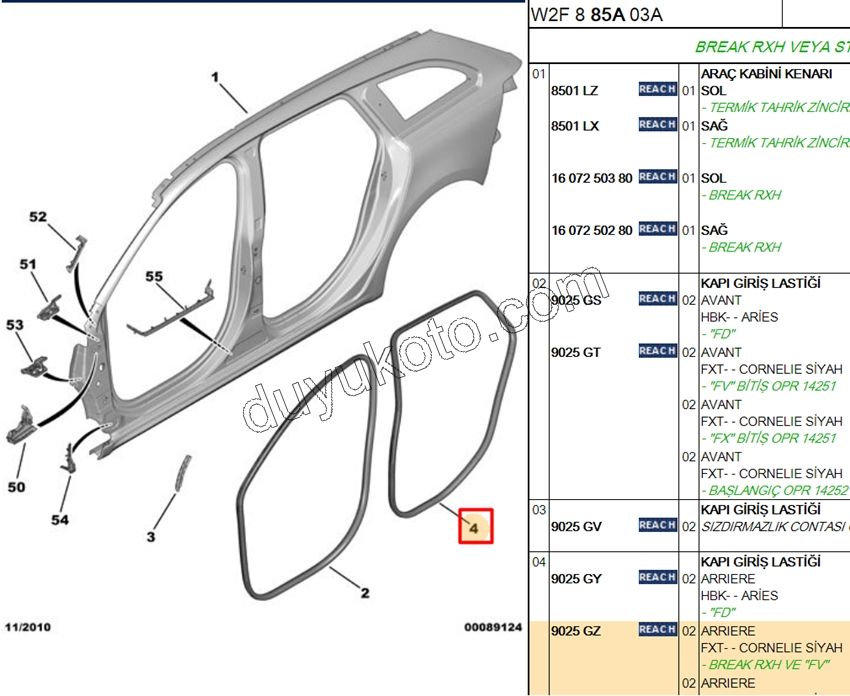Click the REACH badge beside 8501 LZ
850x696 pixels.
[657, 90]
